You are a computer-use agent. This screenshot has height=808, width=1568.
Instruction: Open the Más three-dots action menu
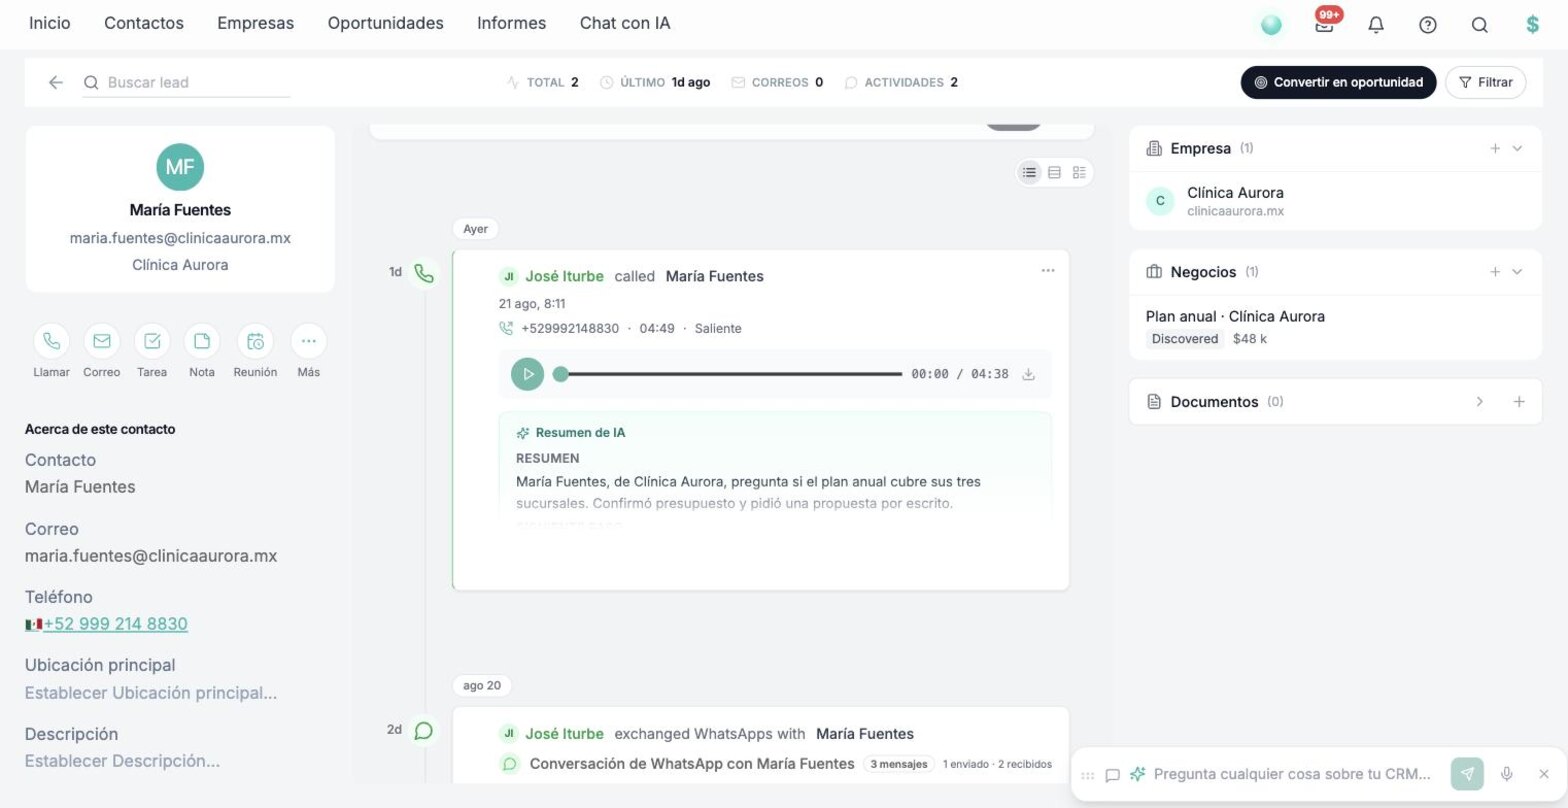(x=308, y=341)
